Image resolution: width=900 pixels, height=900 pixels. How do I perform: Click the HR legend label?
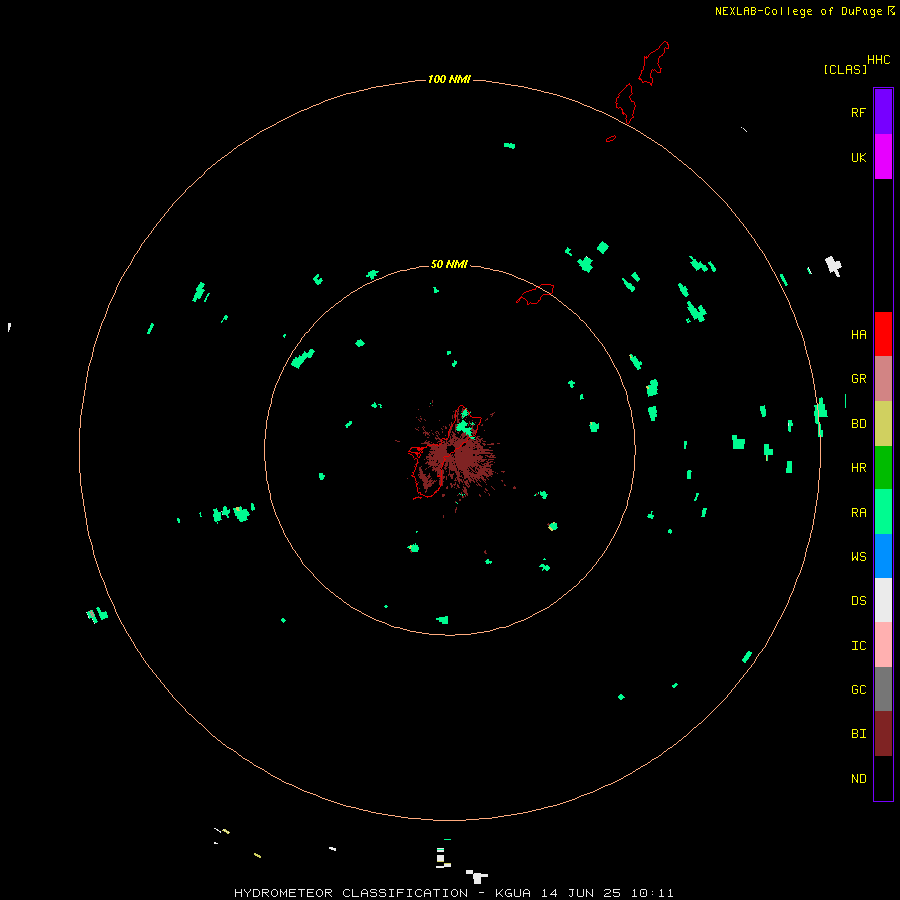858,467
